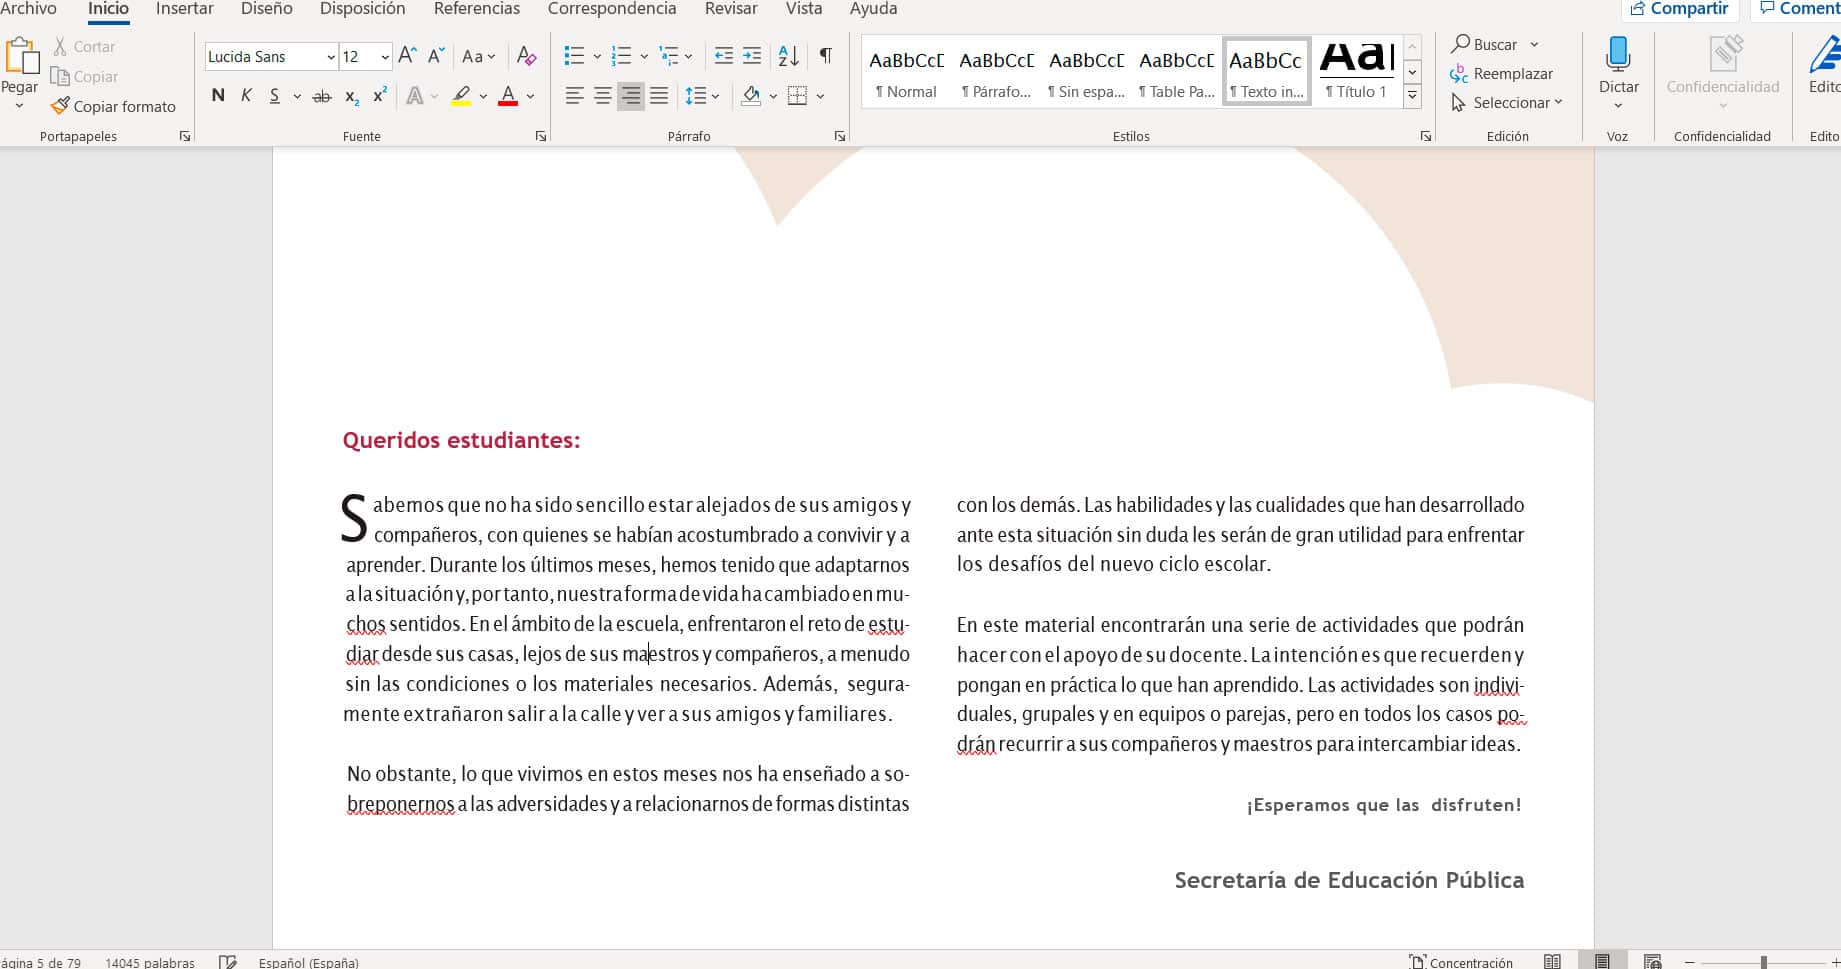This screenshot has width=1841, height=969.
Task: Click the Dictar microphone icon
Action: point(1617,54)
